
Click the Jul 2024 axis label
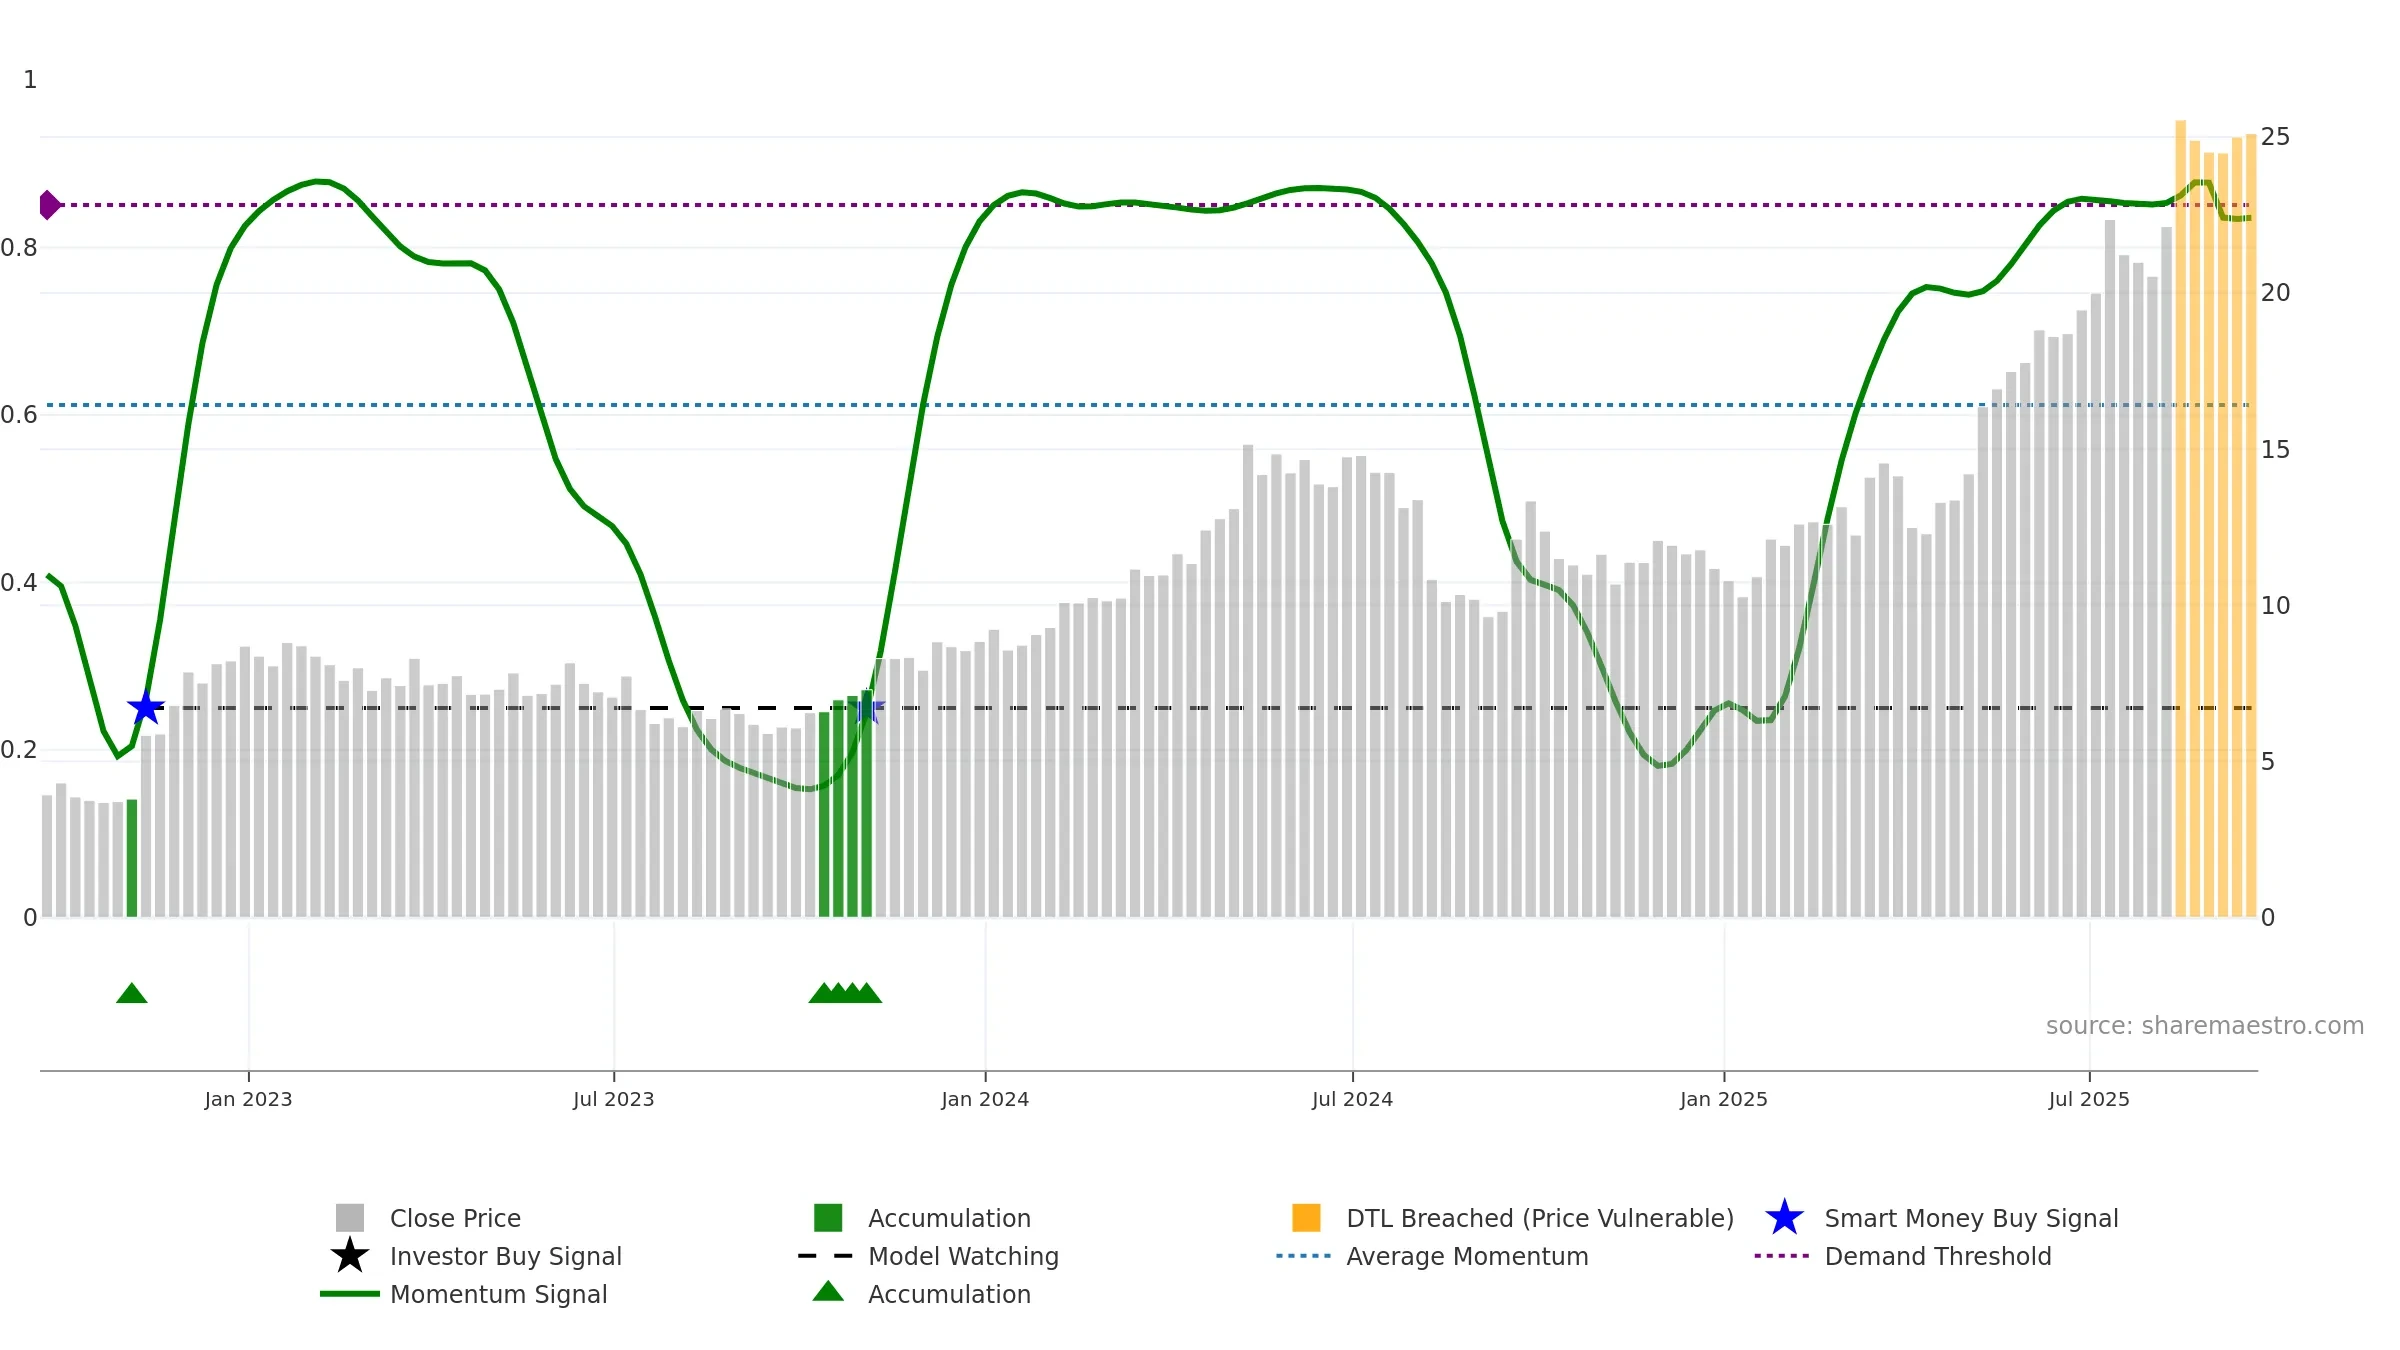click(1352, 1099)
